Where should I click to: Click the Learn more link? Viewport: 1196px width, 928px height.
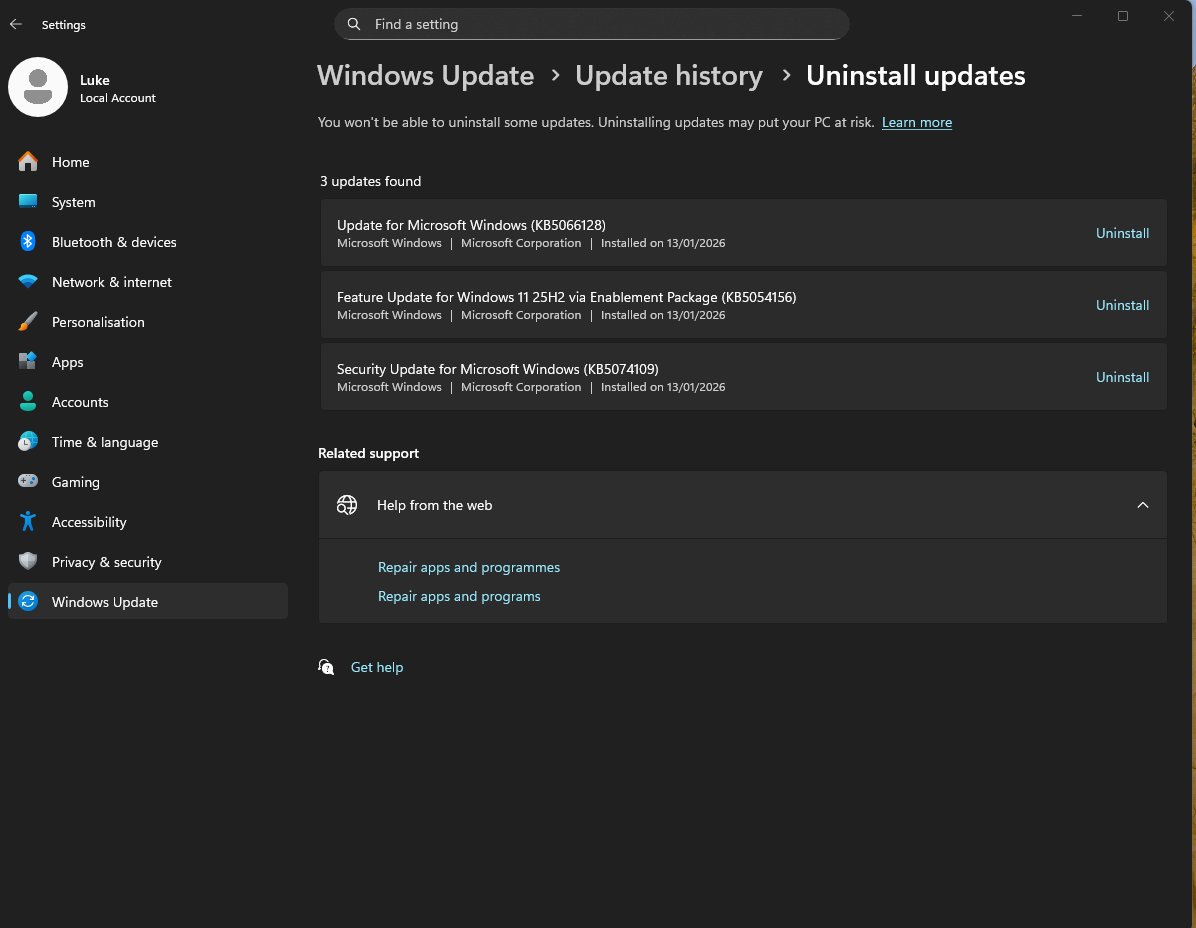pyautogui.click(x=916, y=122)
